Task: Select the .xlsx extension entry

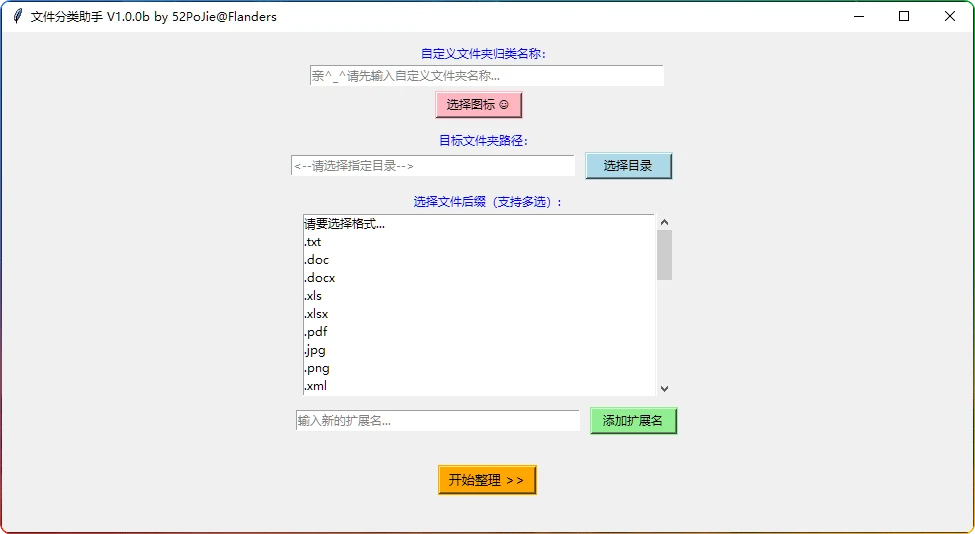Action: [x=479, y=315]
